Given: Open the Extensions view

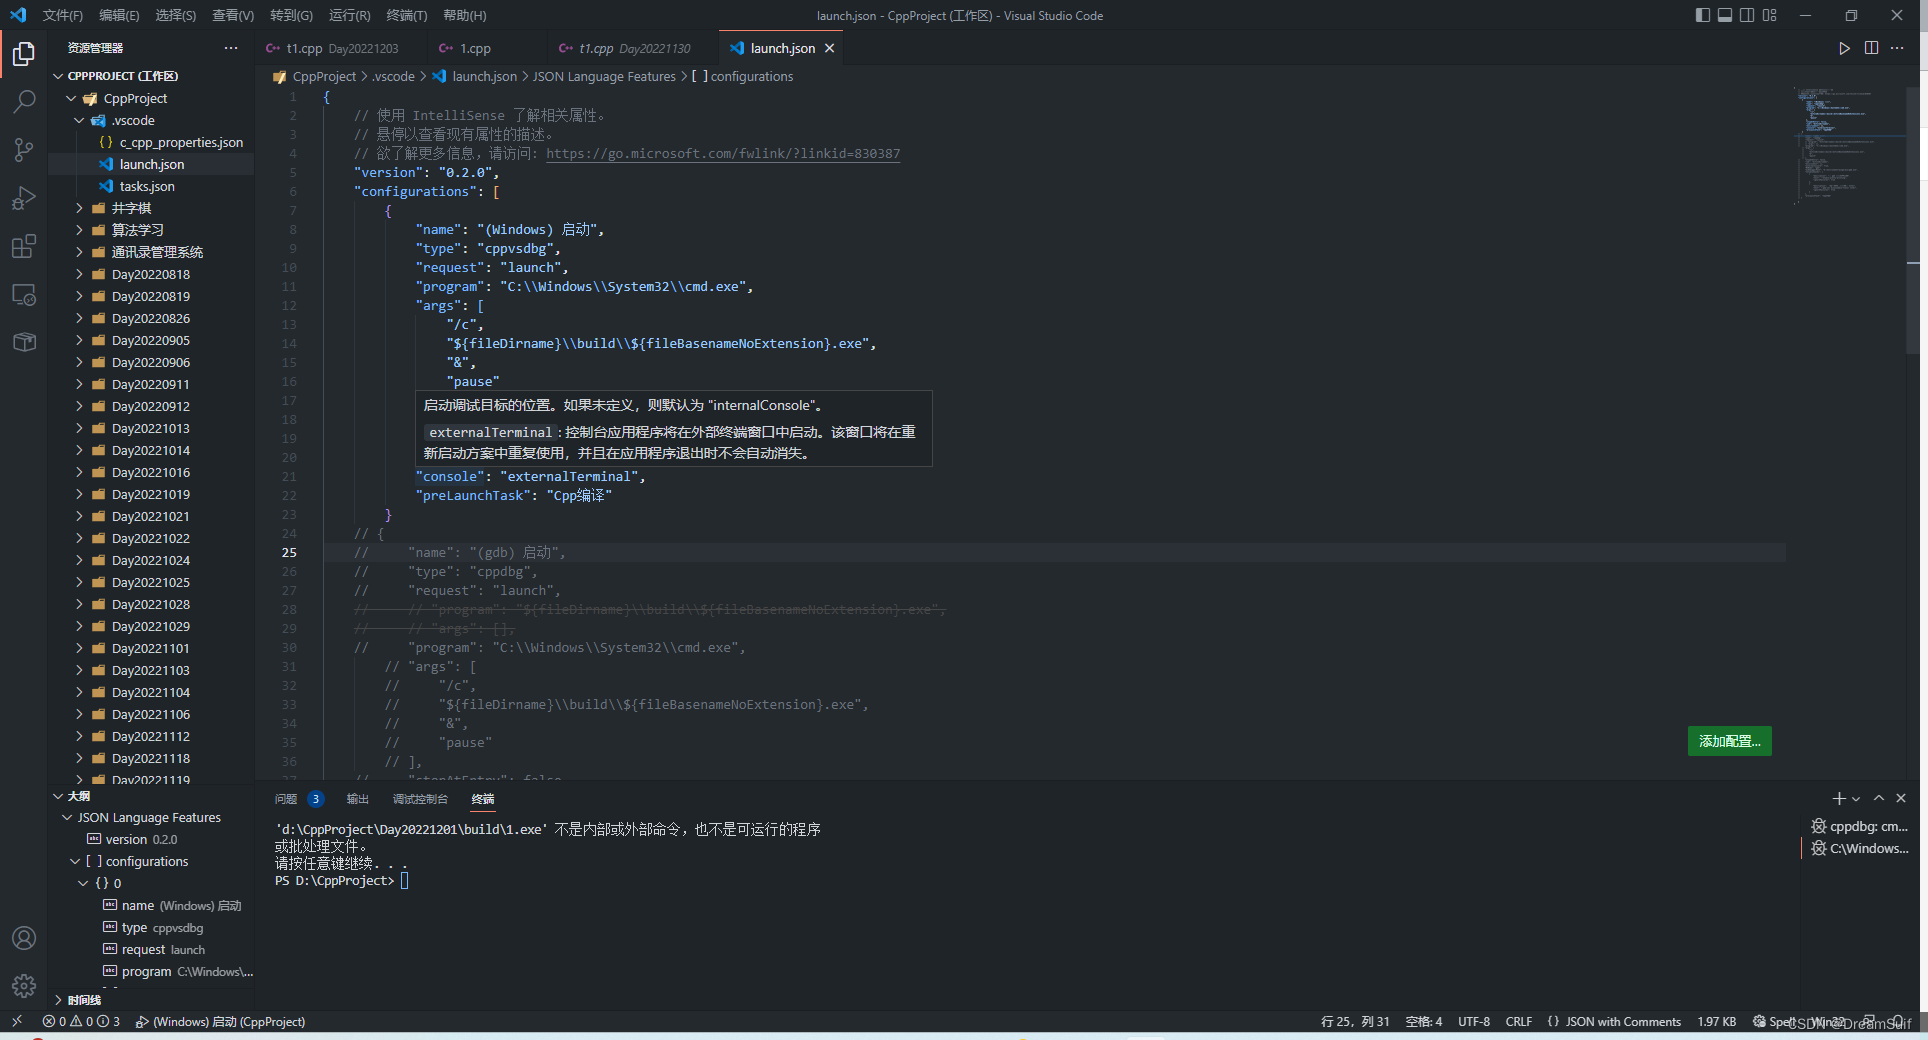Looking at the screenshot, I should [24, 246].
